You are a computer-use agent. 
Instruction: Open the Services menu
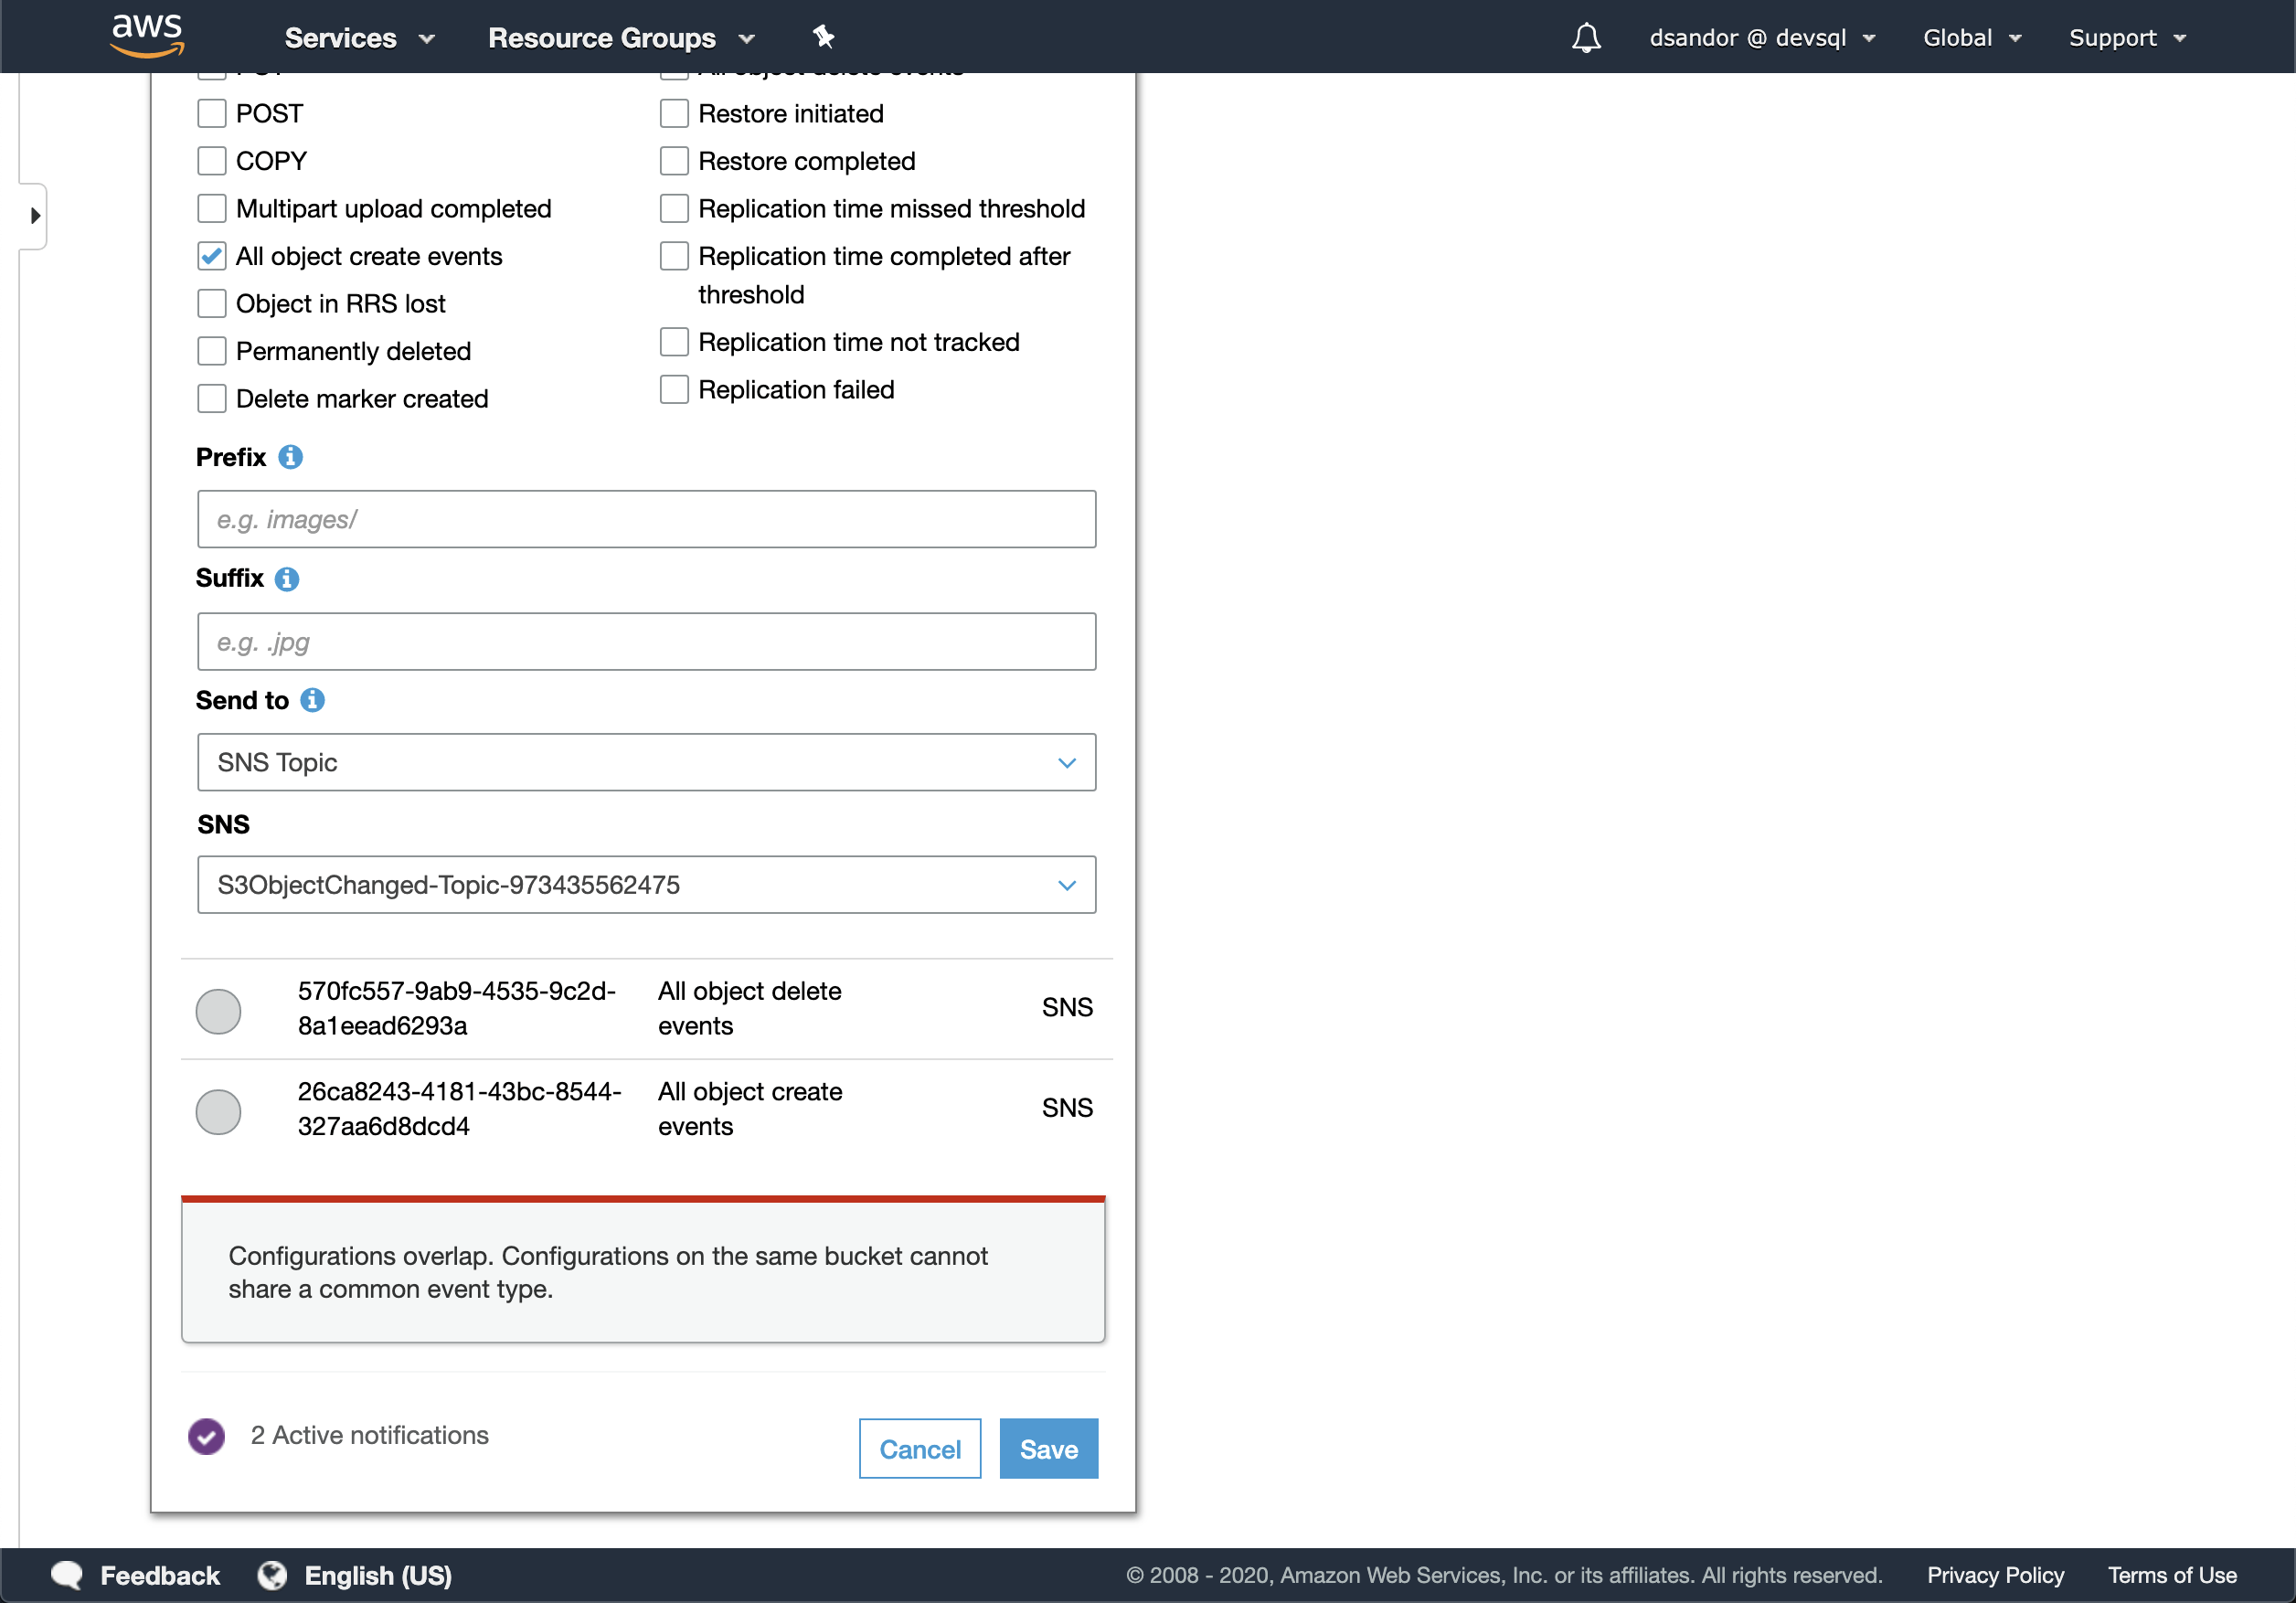[x=359, y=38]
